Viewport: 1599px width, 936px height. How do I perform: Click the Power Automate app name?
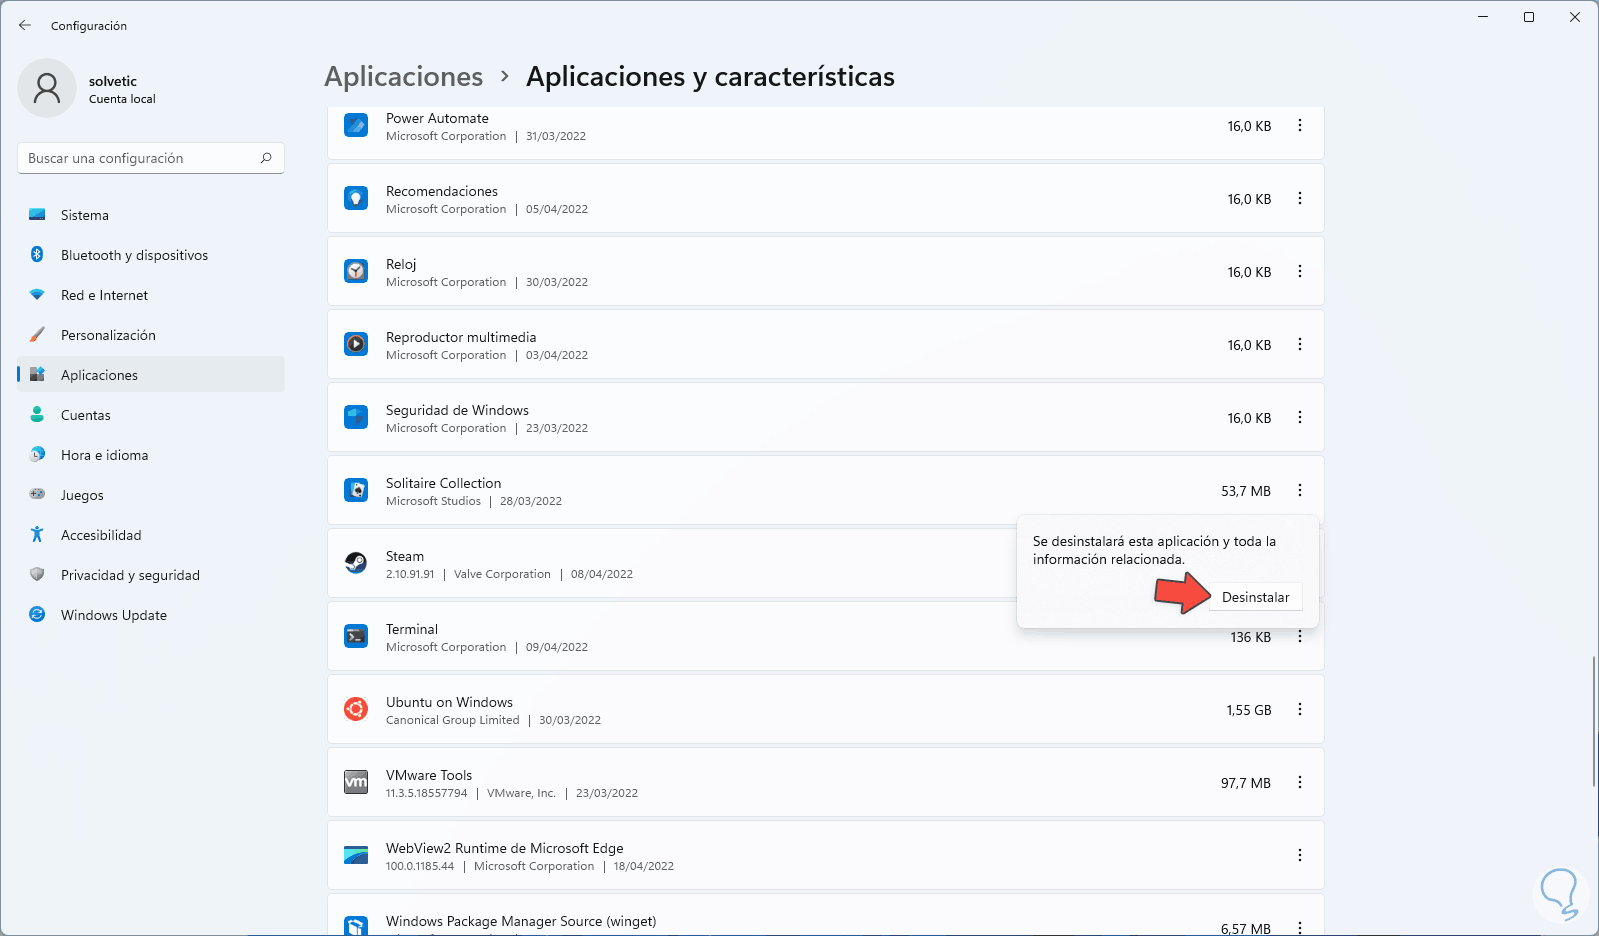(437, 118)
